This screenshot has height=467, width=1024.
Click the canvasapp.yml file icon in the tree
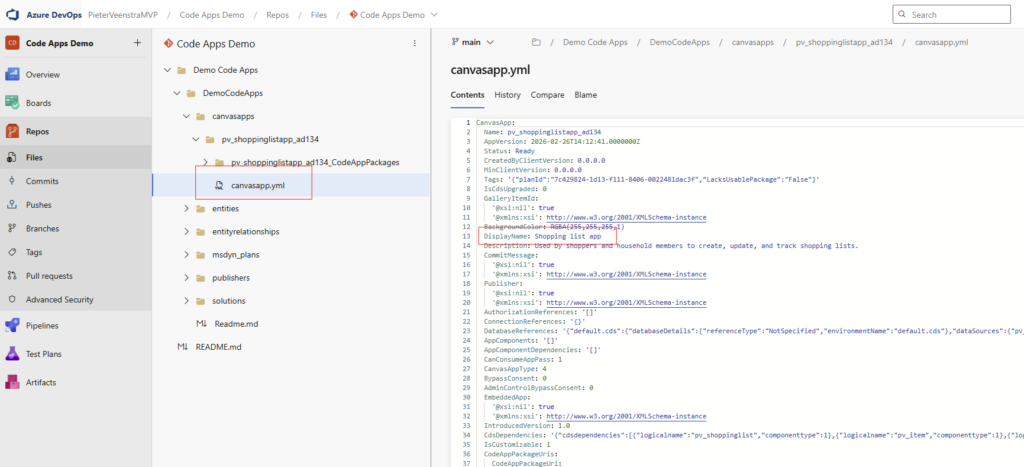click(220, 185)
